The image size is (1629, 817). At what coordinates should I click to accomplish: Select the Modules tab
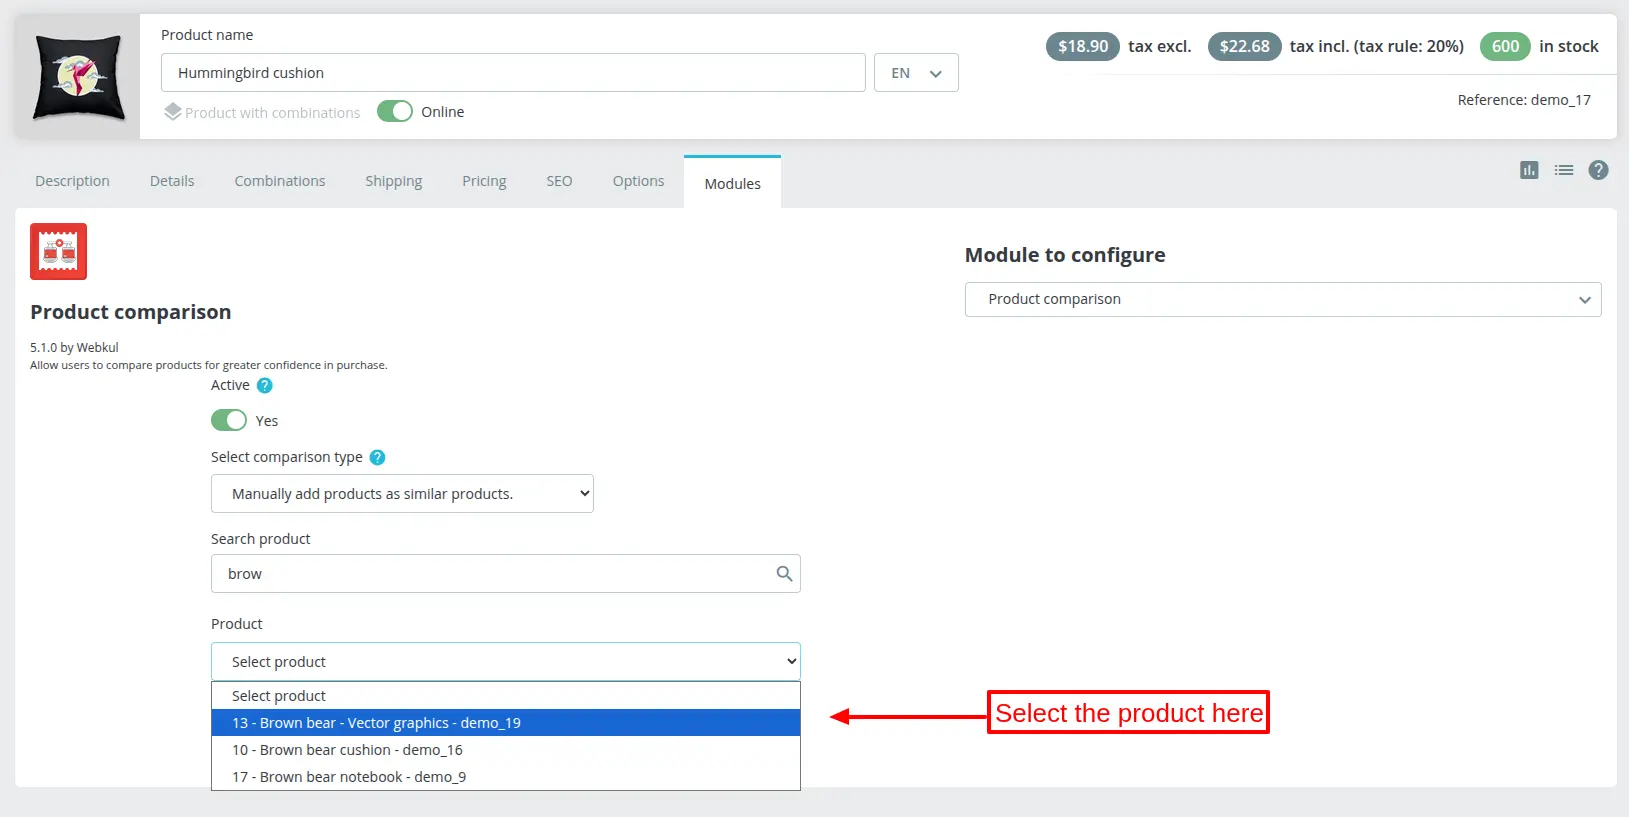click(732, 183)
